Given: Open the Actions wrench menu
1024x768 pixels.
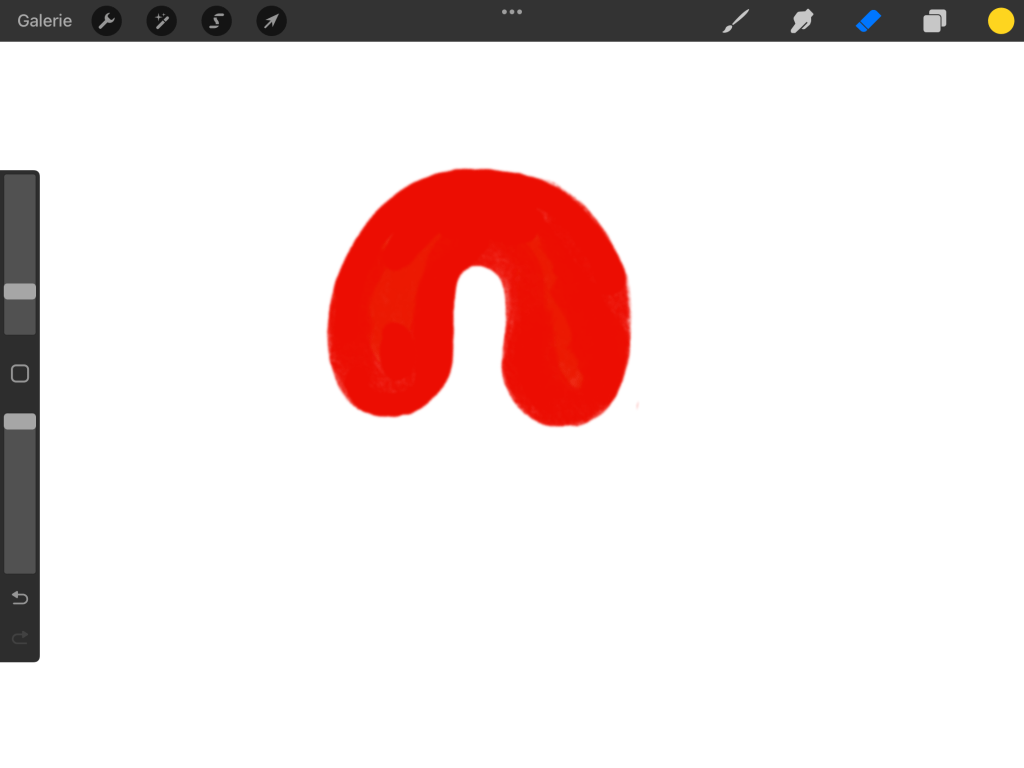Looking at the screenshot, I should 107,21.
